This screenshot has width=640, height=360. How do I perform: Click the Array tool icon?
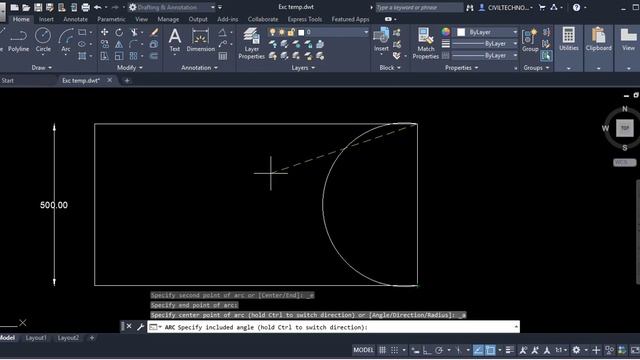pyautogui.click(x=133, y=56)
